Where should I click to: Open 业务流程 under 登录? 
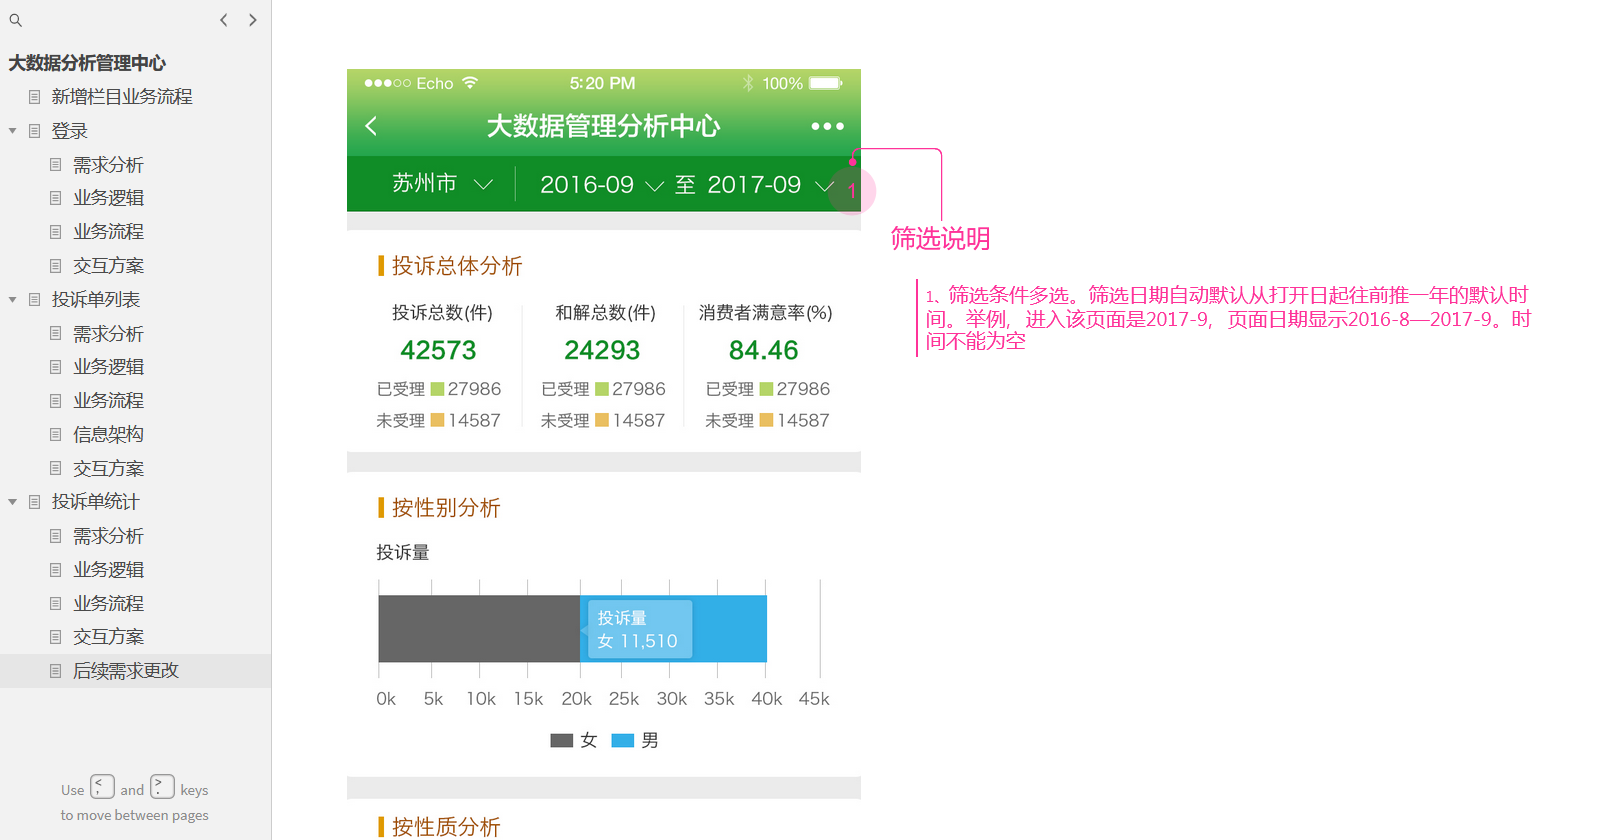[x=108, y=232]
